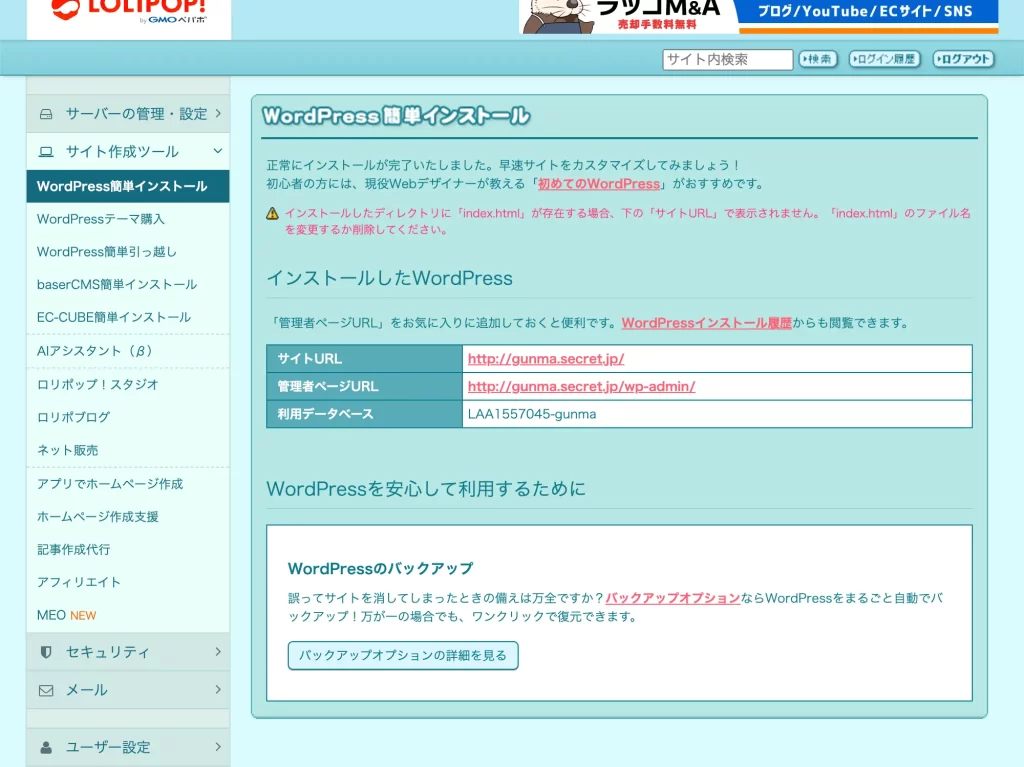Click the server management drive icon

(46, 114)
